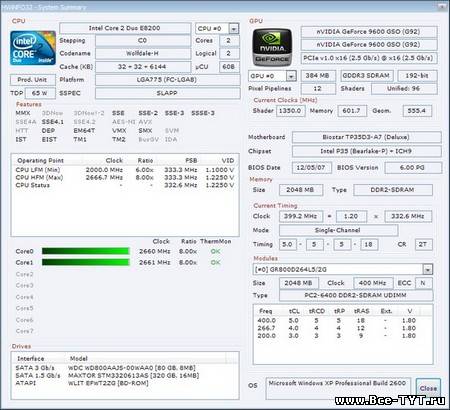Click the OS Microsoft Windows XP Professional field

pos(338,388)
